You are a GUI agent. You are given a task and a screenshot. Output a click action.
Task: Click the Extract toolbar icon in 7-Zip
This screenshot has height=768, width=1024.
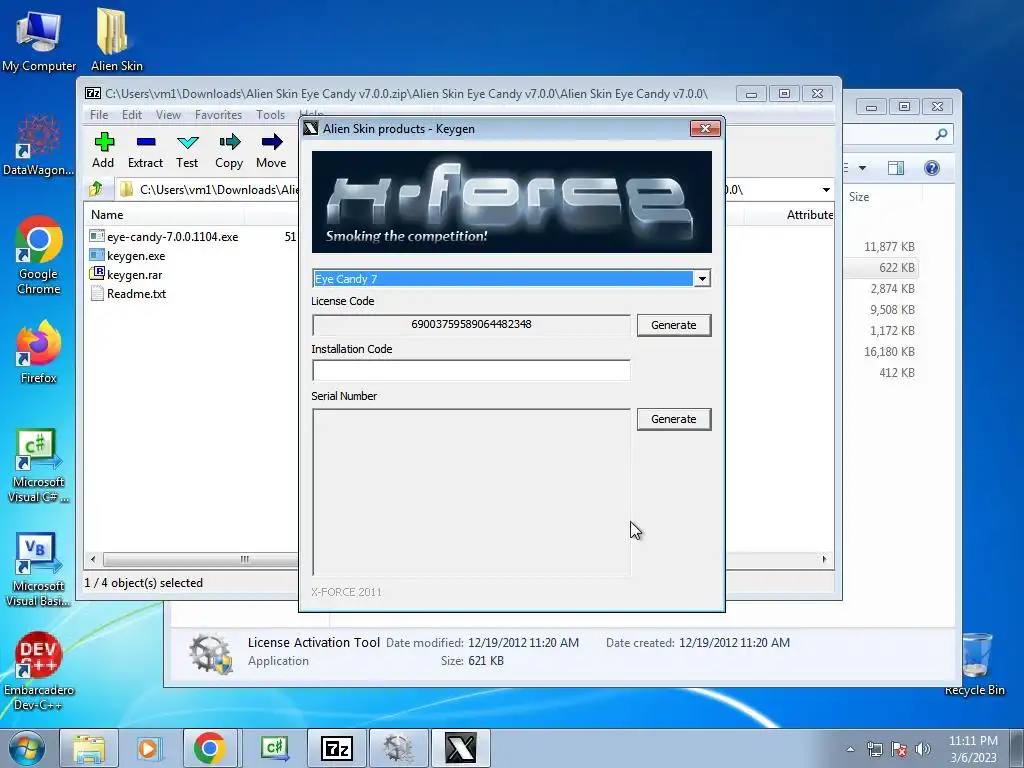(145, 150)
